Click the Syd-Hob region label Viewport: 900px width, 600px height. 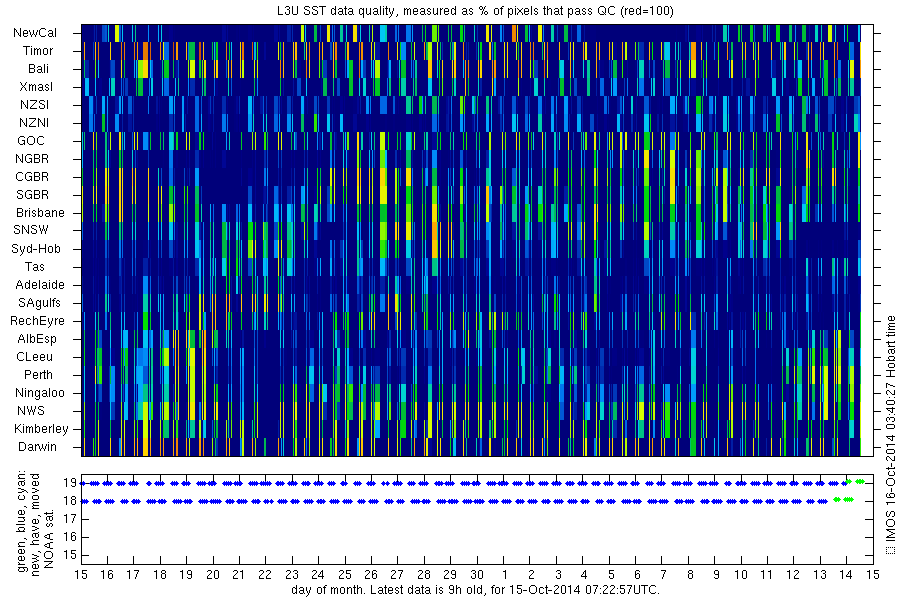tap(36, 249)
